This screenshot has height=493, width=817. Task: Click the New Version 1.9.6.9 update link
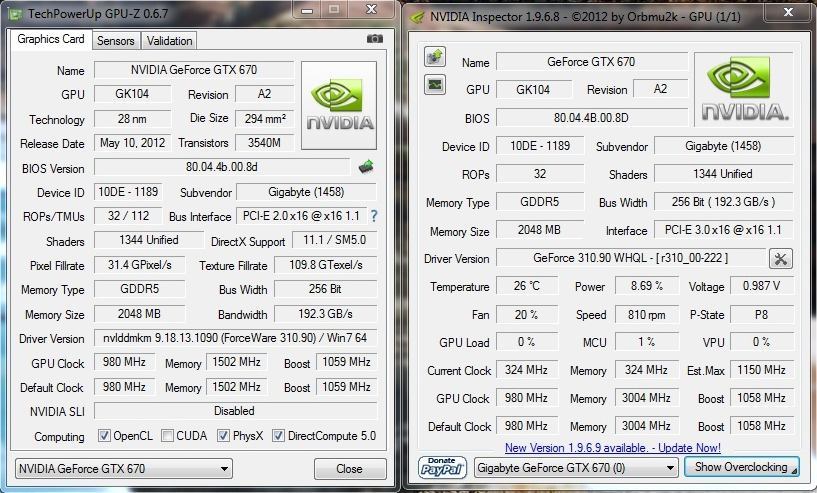click(613, 448)
